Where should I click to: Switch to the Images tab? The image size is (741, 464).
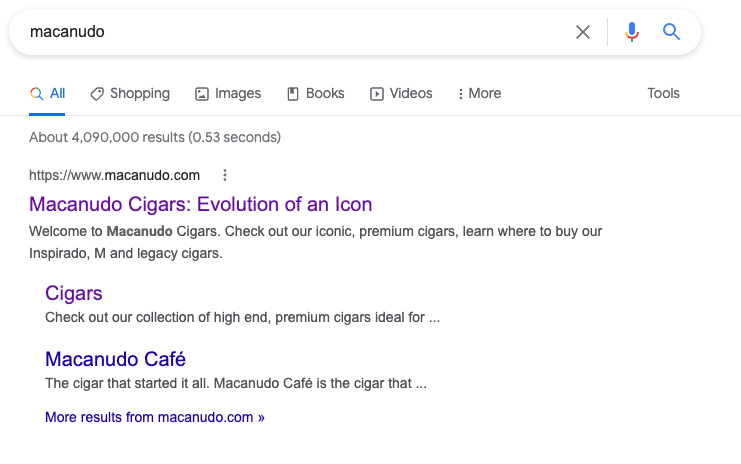point(228,94)
